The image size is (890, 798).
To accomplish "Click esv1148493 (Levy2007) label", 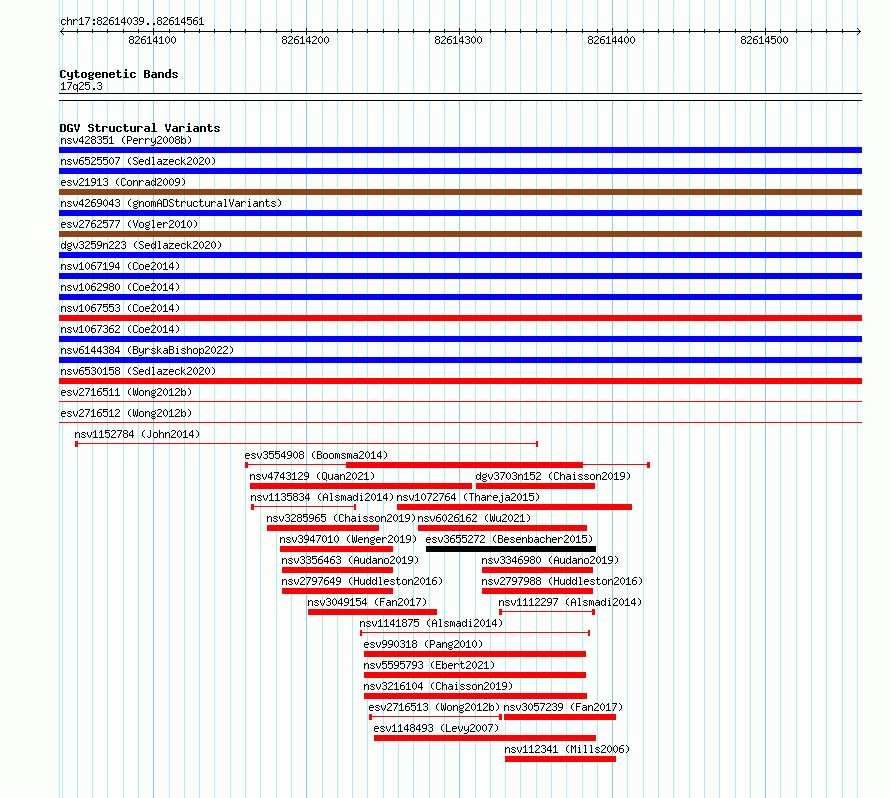I will 436,728.
